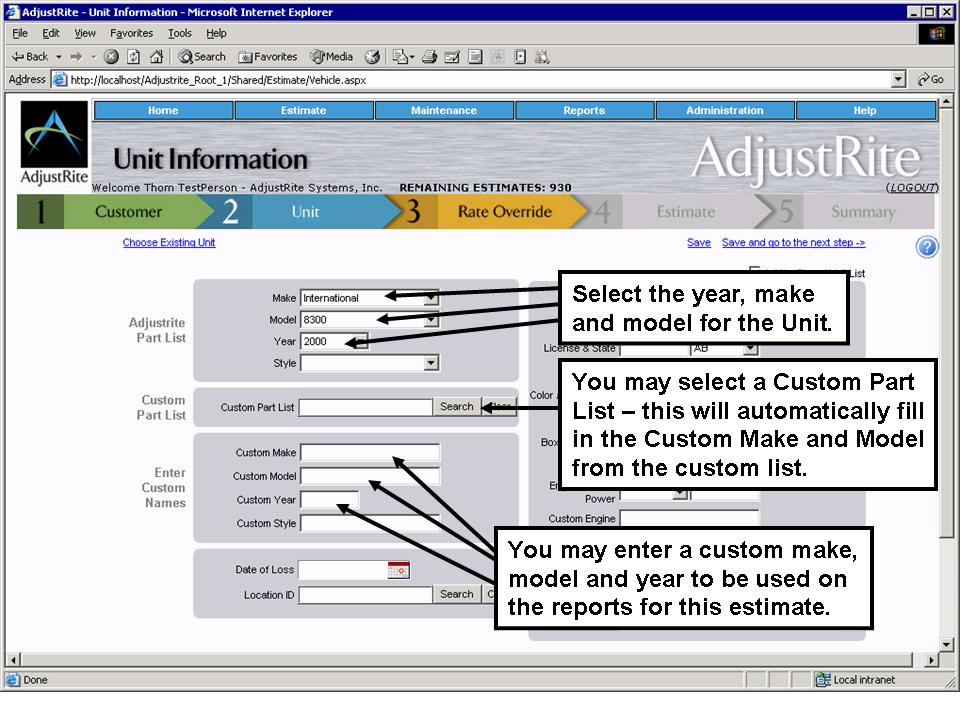Click the Save link

click(x=699, y=242)
